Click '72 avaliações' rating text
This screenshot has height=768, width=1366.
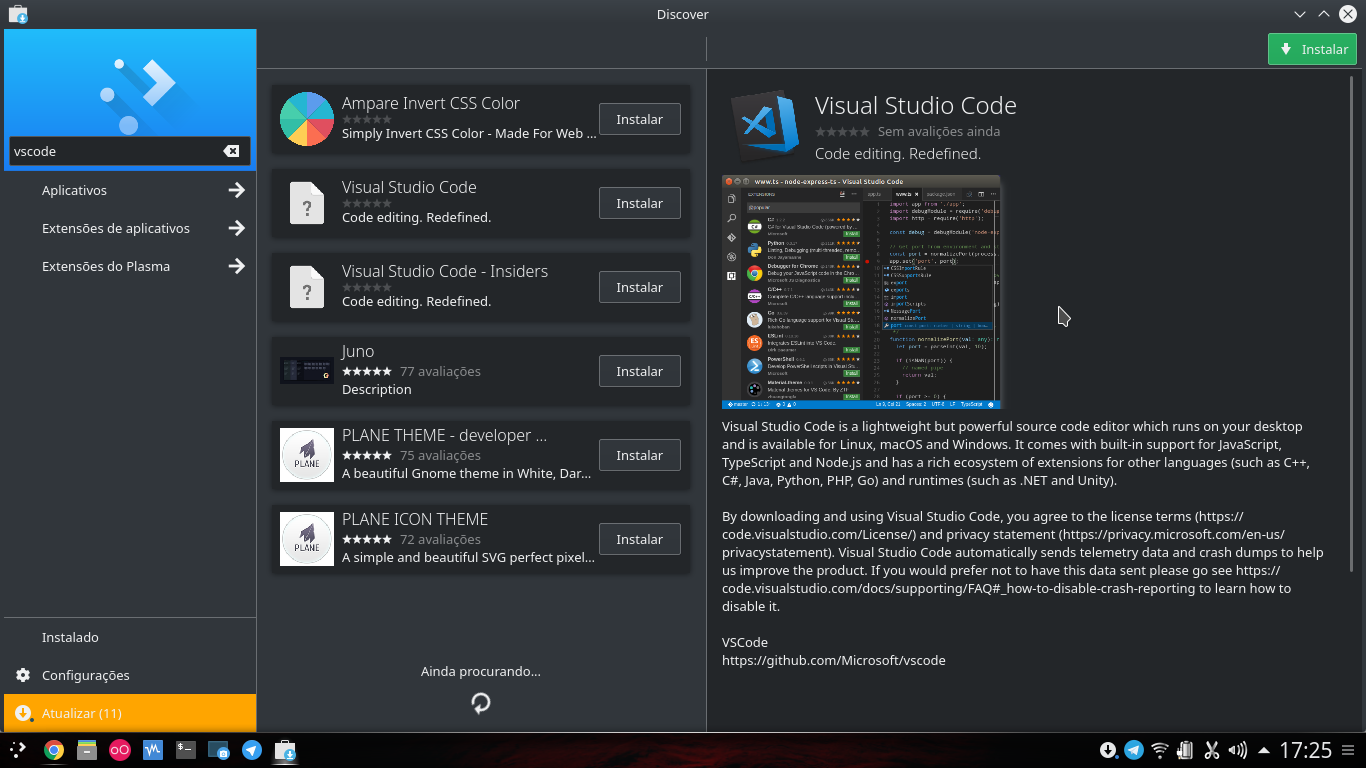(440, 539)
